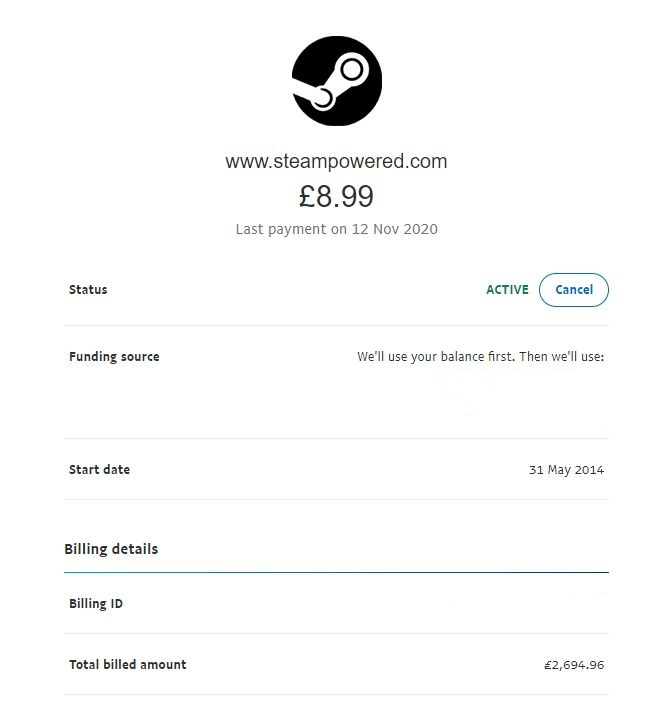
Task: Click the balance-first funding description text
Action: coord(480,357)
